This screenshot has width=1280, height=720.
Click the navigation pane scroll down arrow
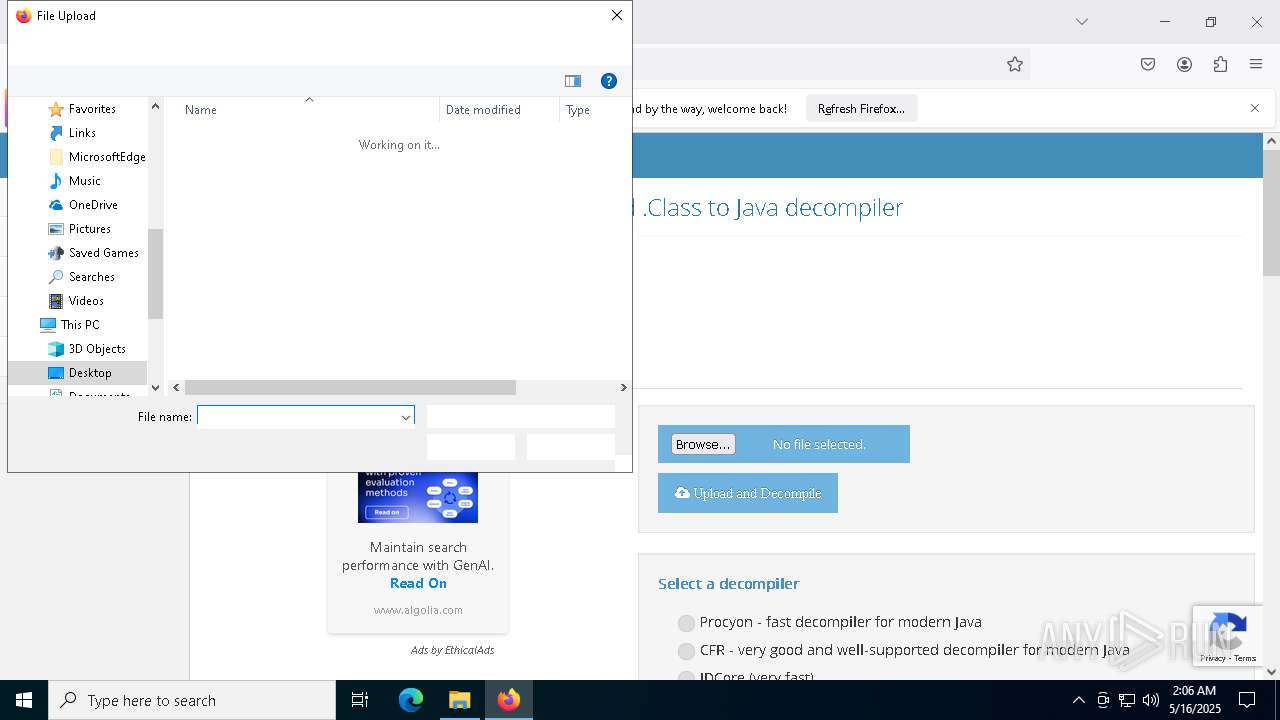point(155,388)
